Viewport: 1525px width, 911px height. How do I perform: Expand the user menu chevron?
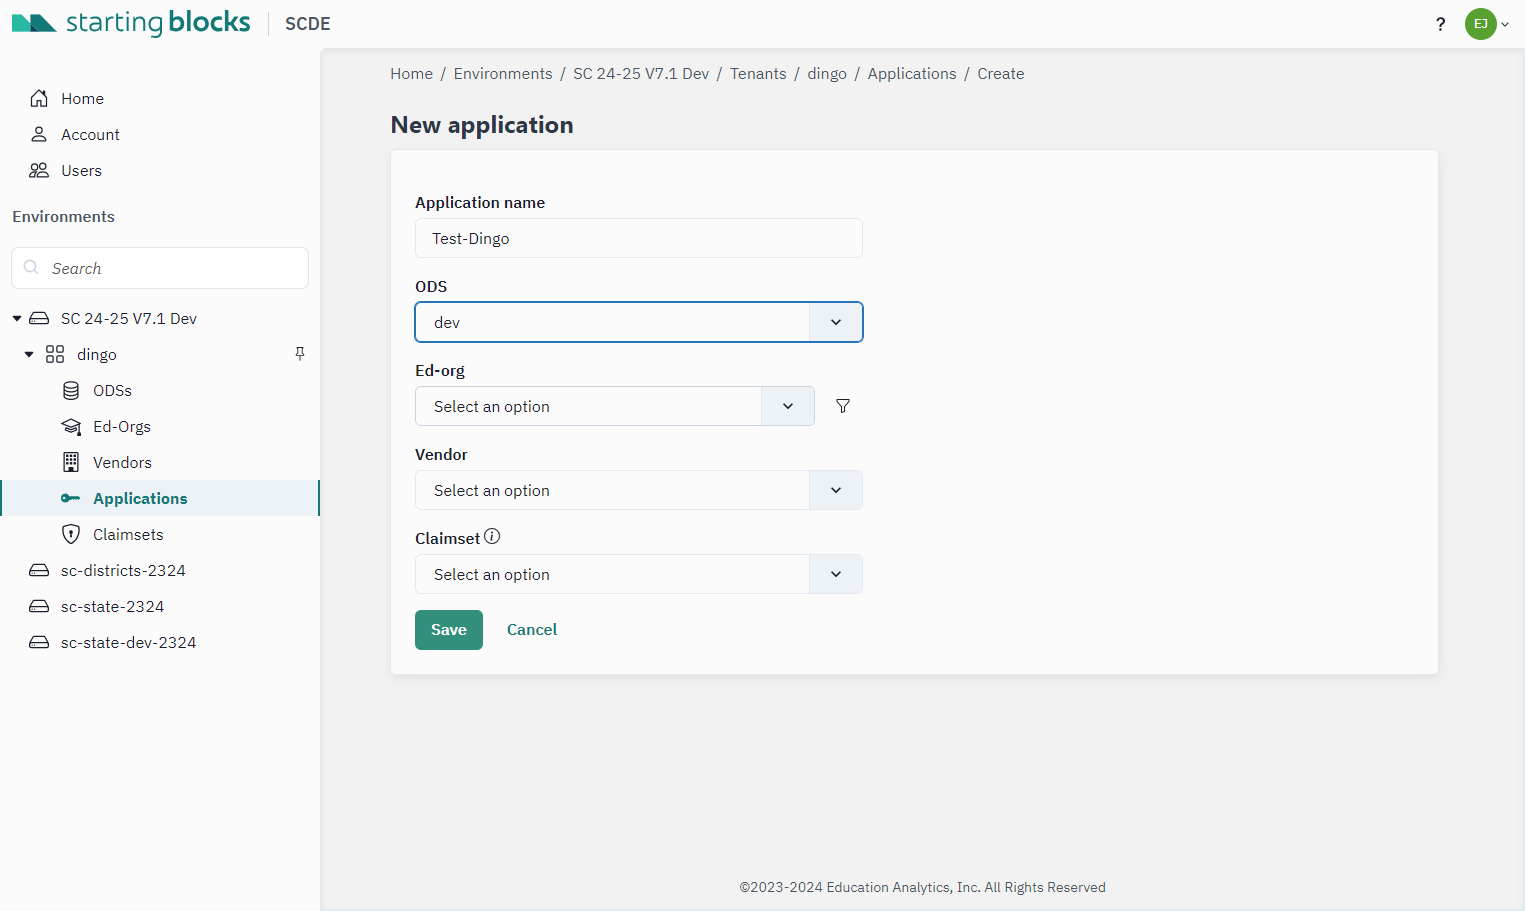[x=1505, y=24]
